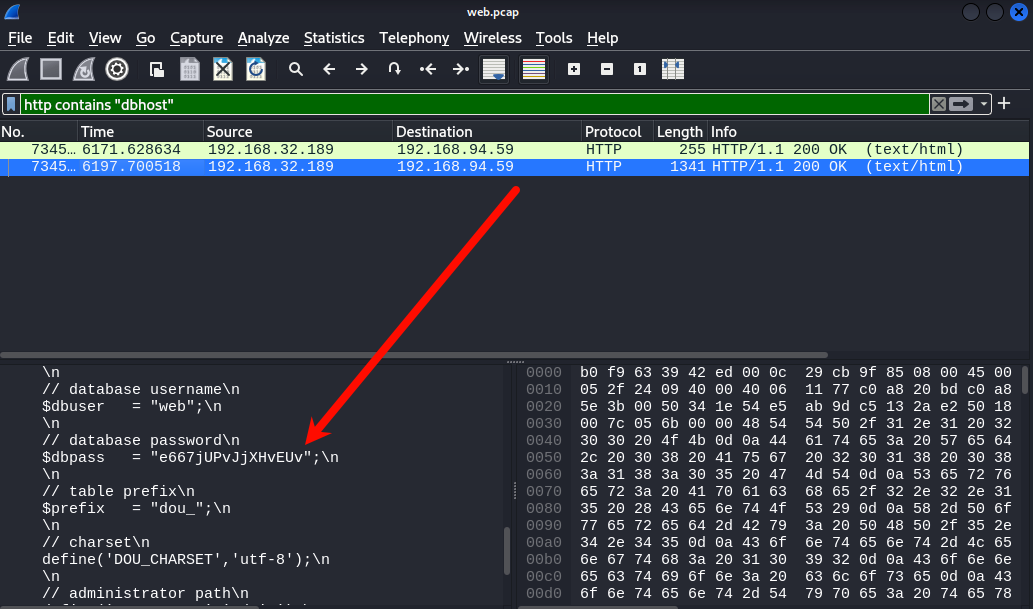Screen dimensions: 1033x609
Task: Click the resize columns icon
Action: point(673,69)
